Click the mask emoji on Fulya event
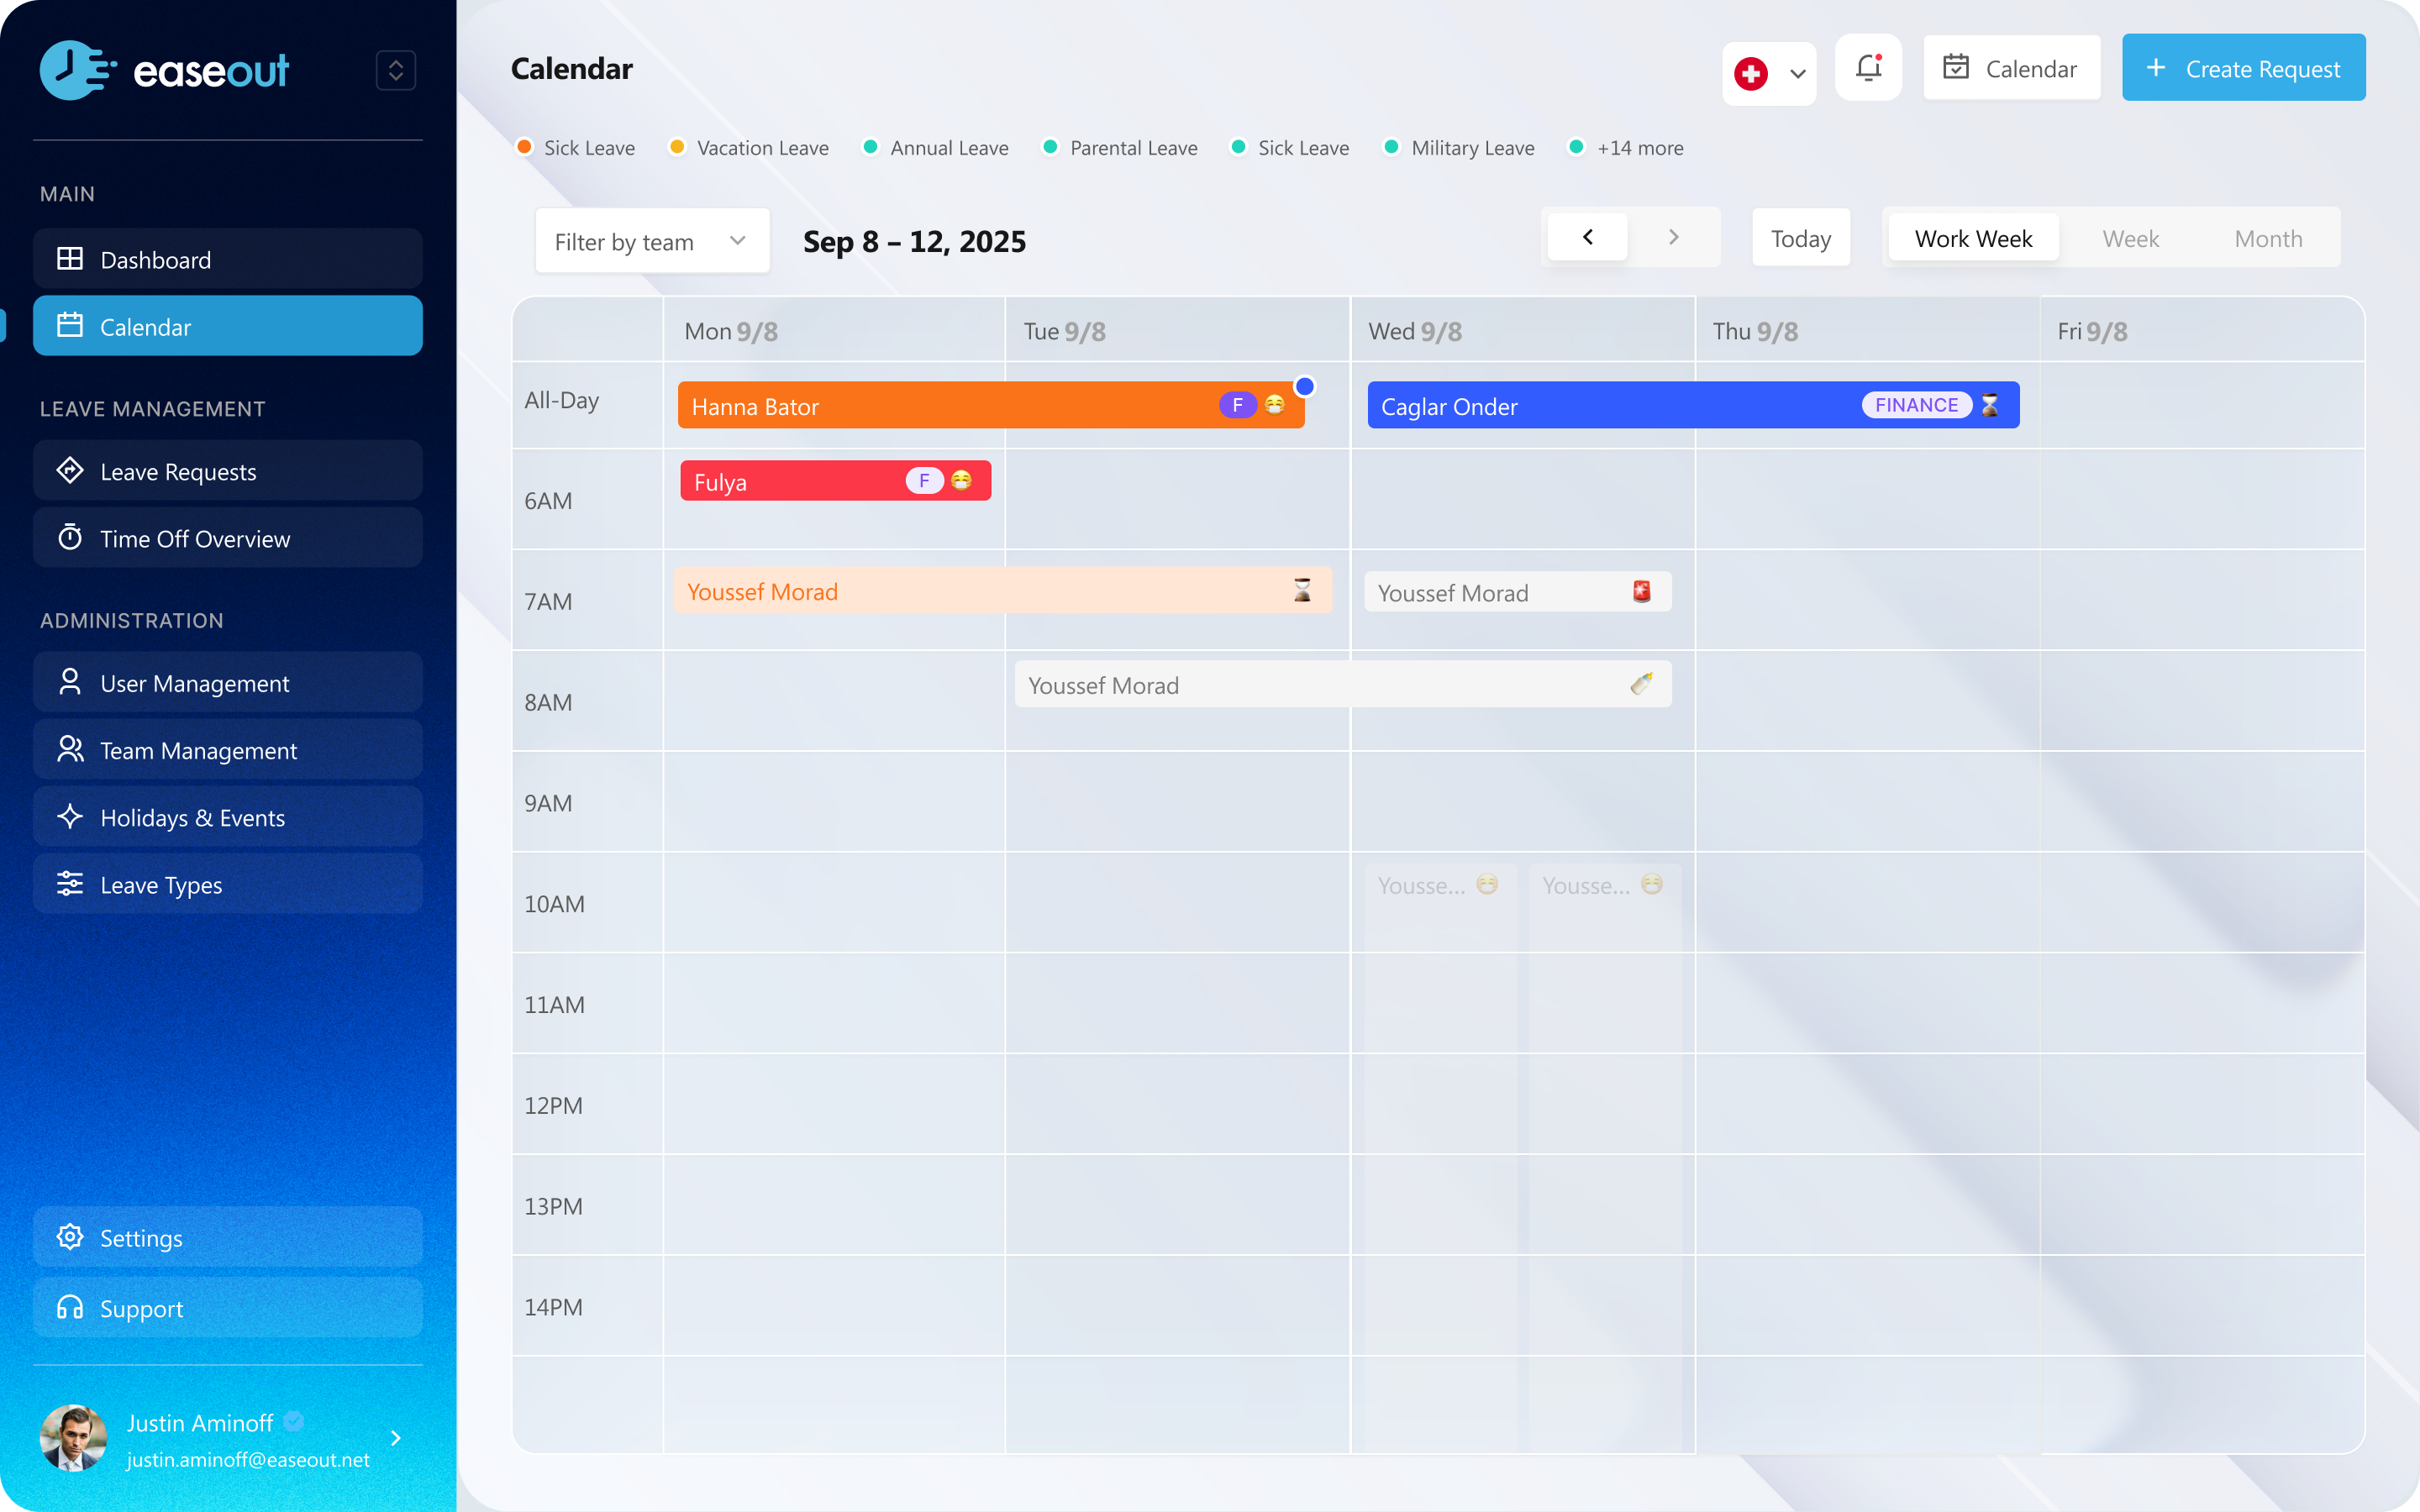 961,481
